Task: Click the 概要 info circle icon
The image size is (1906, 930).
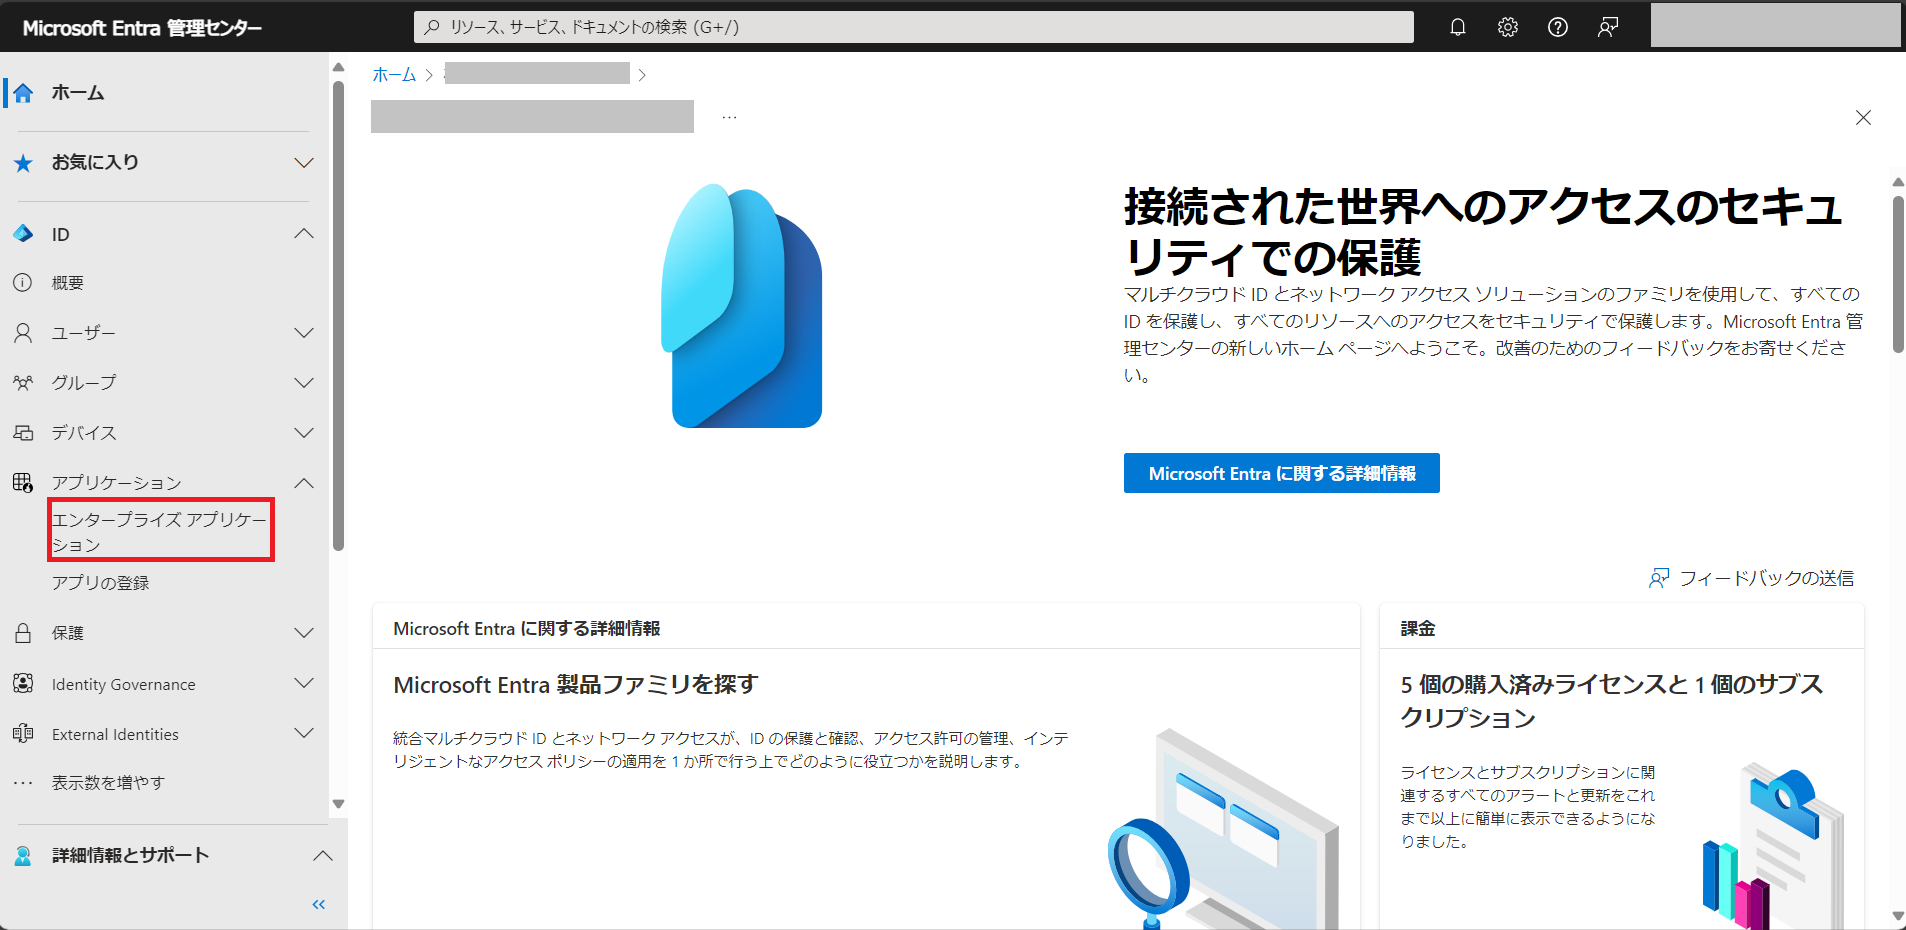Action: [23, 283]
